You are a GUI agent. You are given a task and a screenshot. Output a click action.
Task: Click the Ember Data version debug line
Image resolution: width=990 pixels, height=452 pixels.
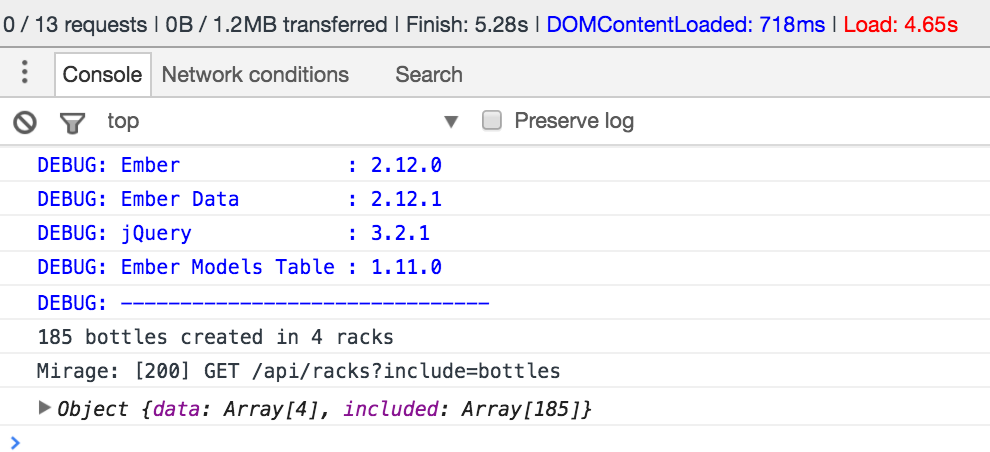click(239, 199)
